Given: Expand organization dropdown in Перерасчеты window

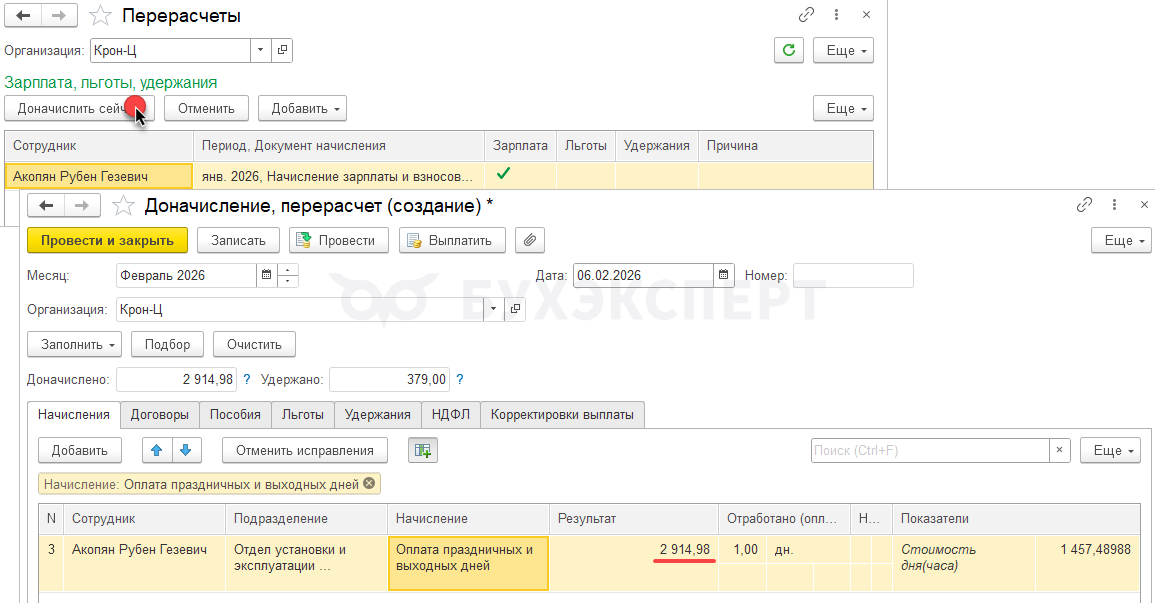Looking at the screenshot, I should 261,50.
